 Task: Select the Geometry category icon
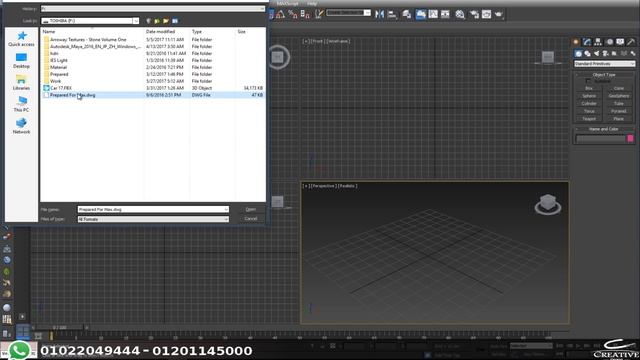coord(578,53)
